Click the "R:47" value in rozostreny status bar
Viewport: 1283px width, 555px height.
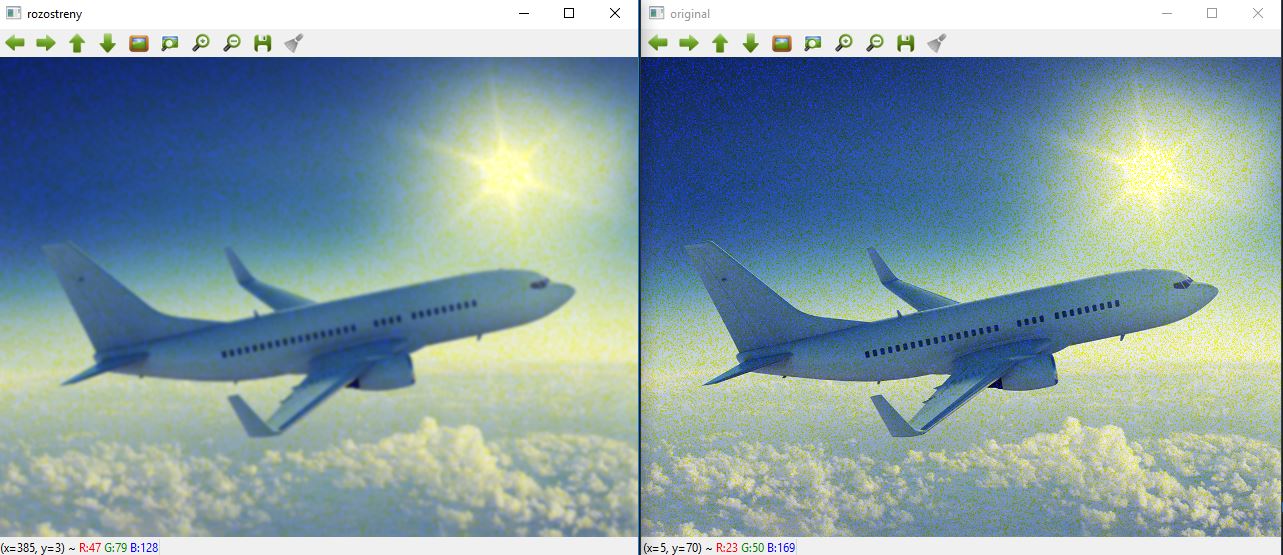pos(89,547)
